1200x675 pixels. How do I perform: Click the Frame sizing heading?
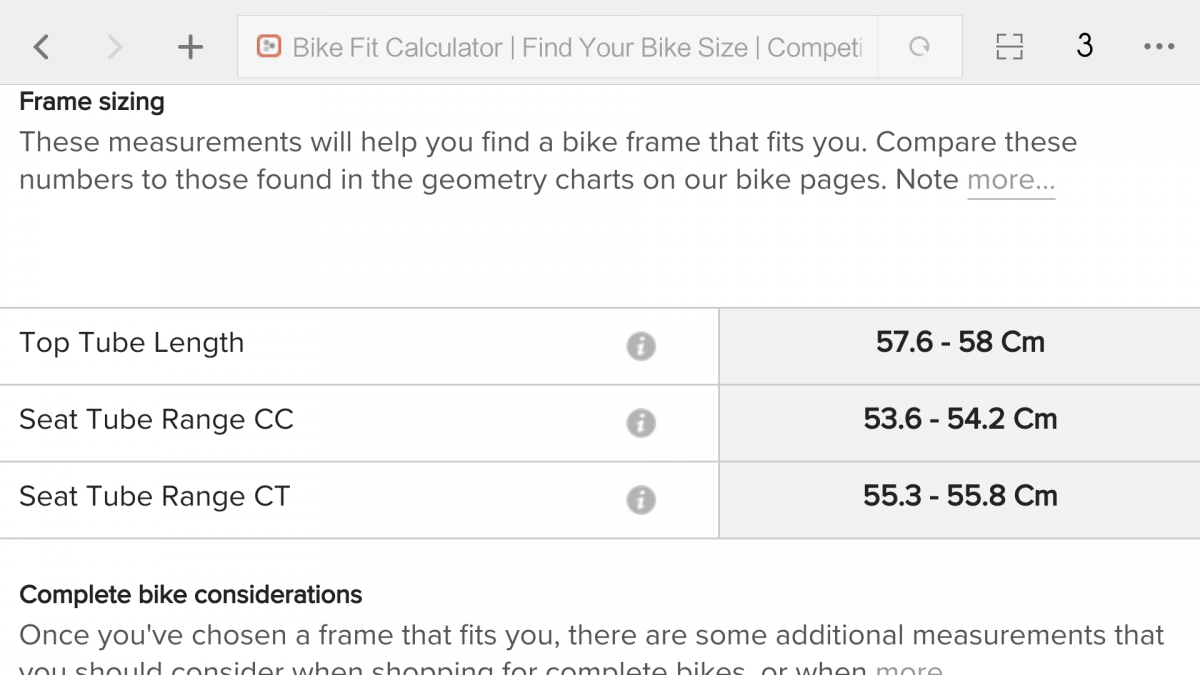[x=92, y=102]
